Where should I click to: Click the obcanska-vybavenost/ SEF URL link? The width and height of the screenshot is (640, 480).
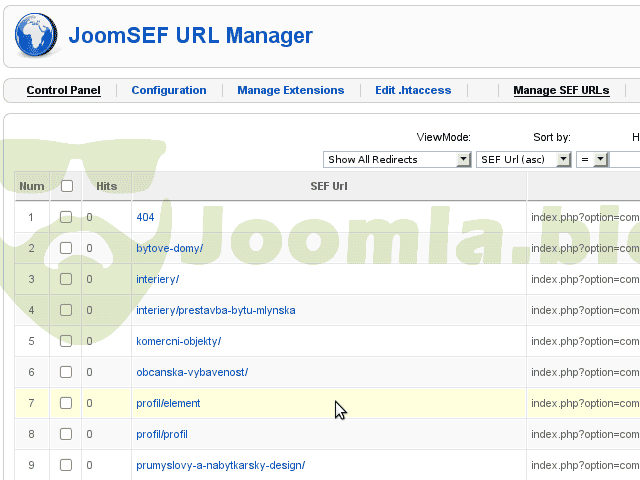click(x=192, y=372)
